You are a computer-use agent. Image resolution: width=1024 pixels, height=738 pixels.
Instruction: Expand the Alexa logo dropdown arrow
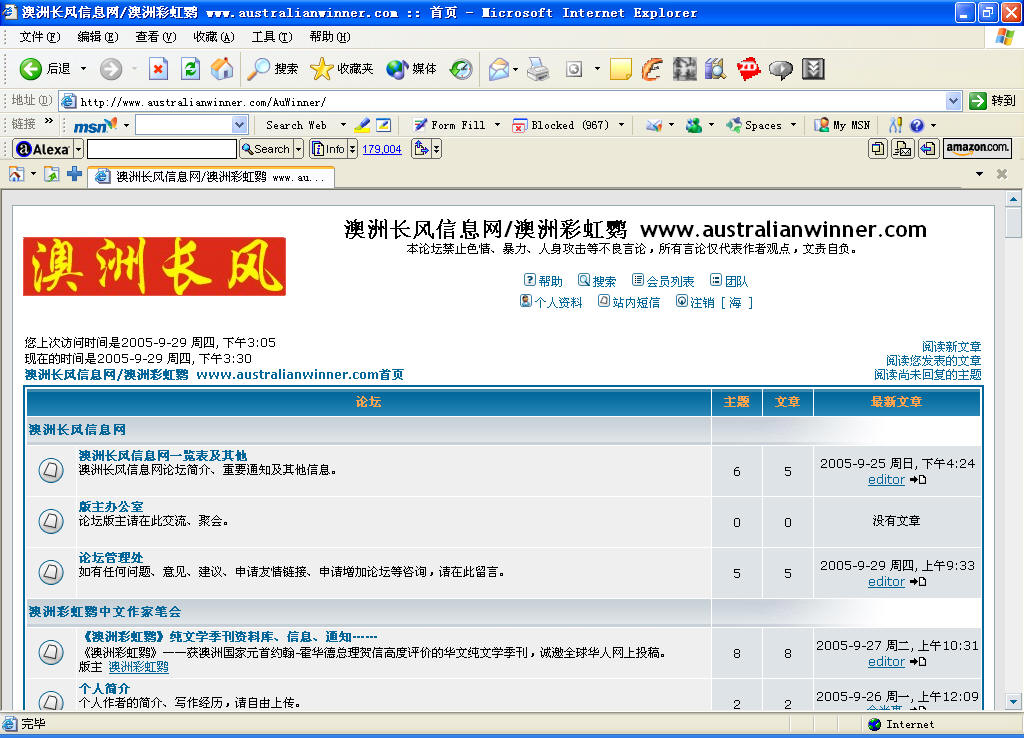(78, 150)
